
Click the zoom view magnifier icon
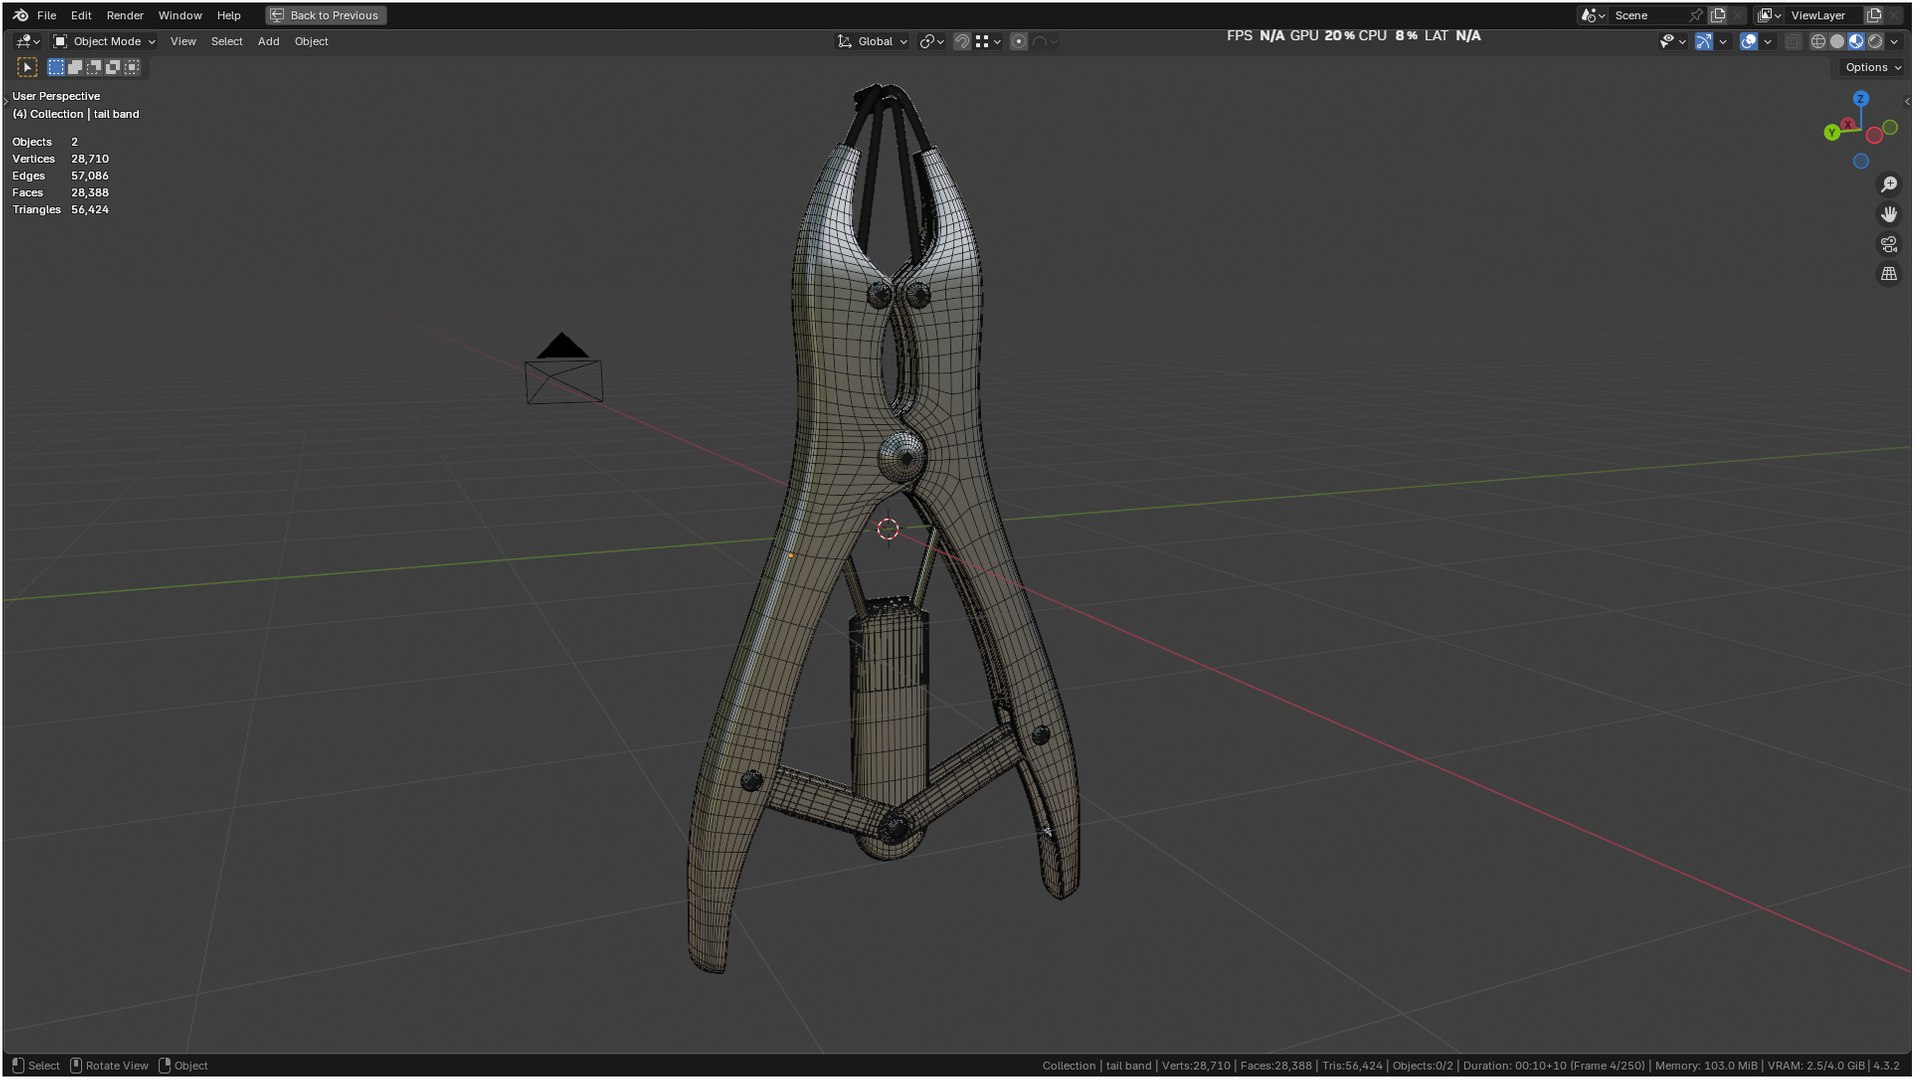point(1889,184)
